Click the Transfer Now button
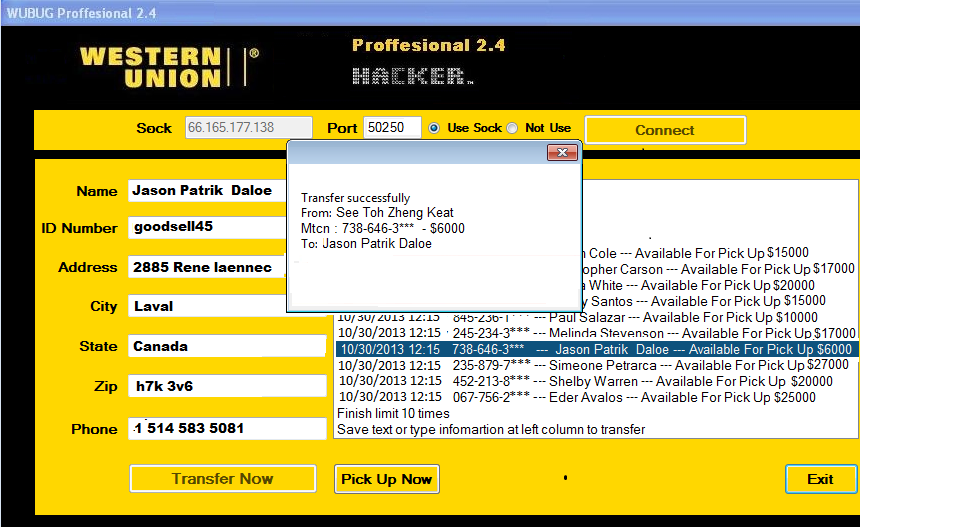 (x=222, y=479)
